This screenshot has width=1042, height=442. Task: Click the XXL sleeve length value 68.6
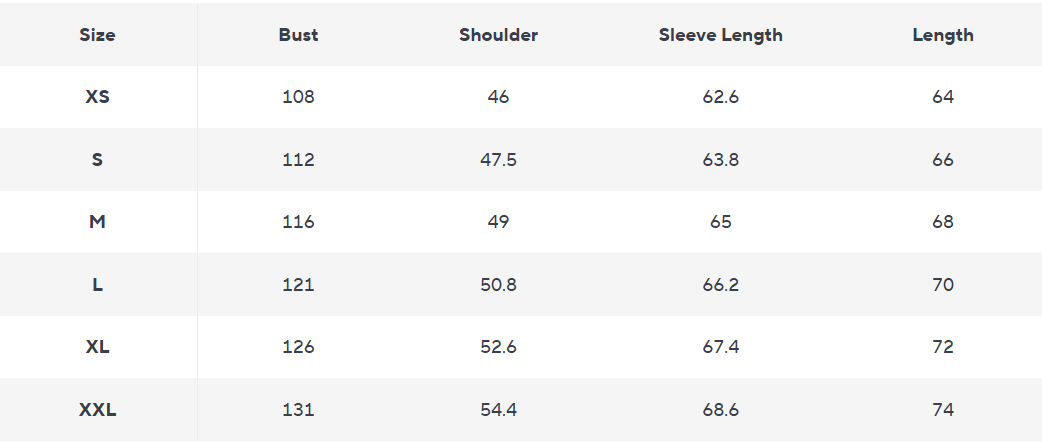pos(720,410)
